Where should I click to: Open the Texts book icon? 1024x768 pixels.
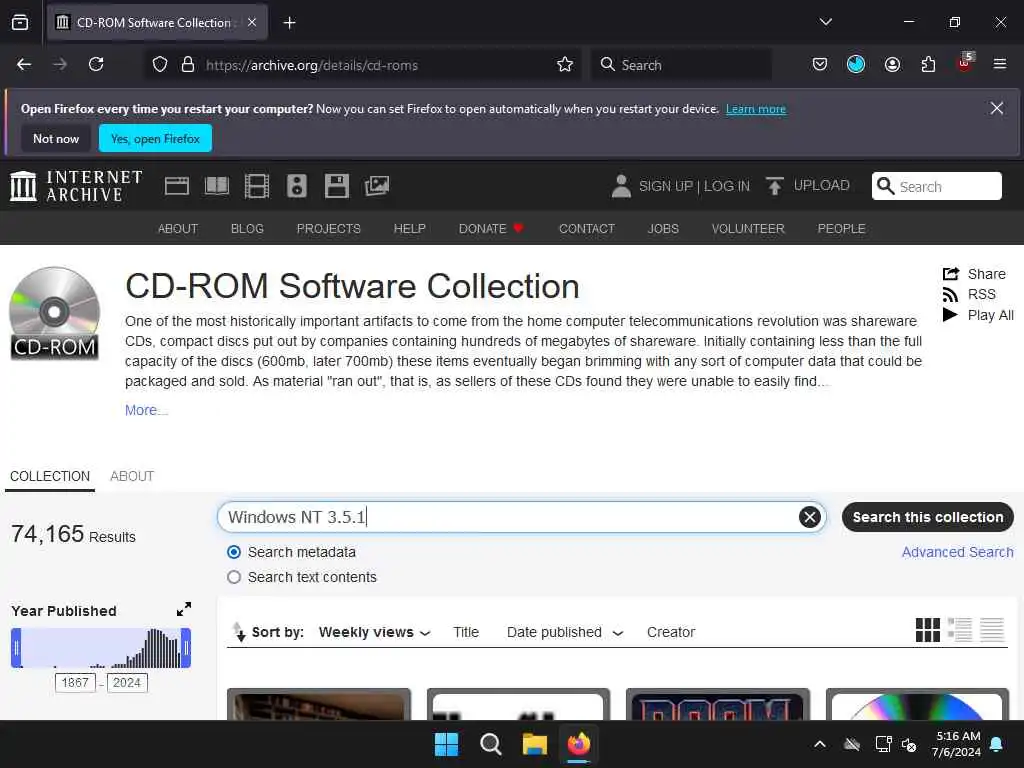click(x=217, y=187)
